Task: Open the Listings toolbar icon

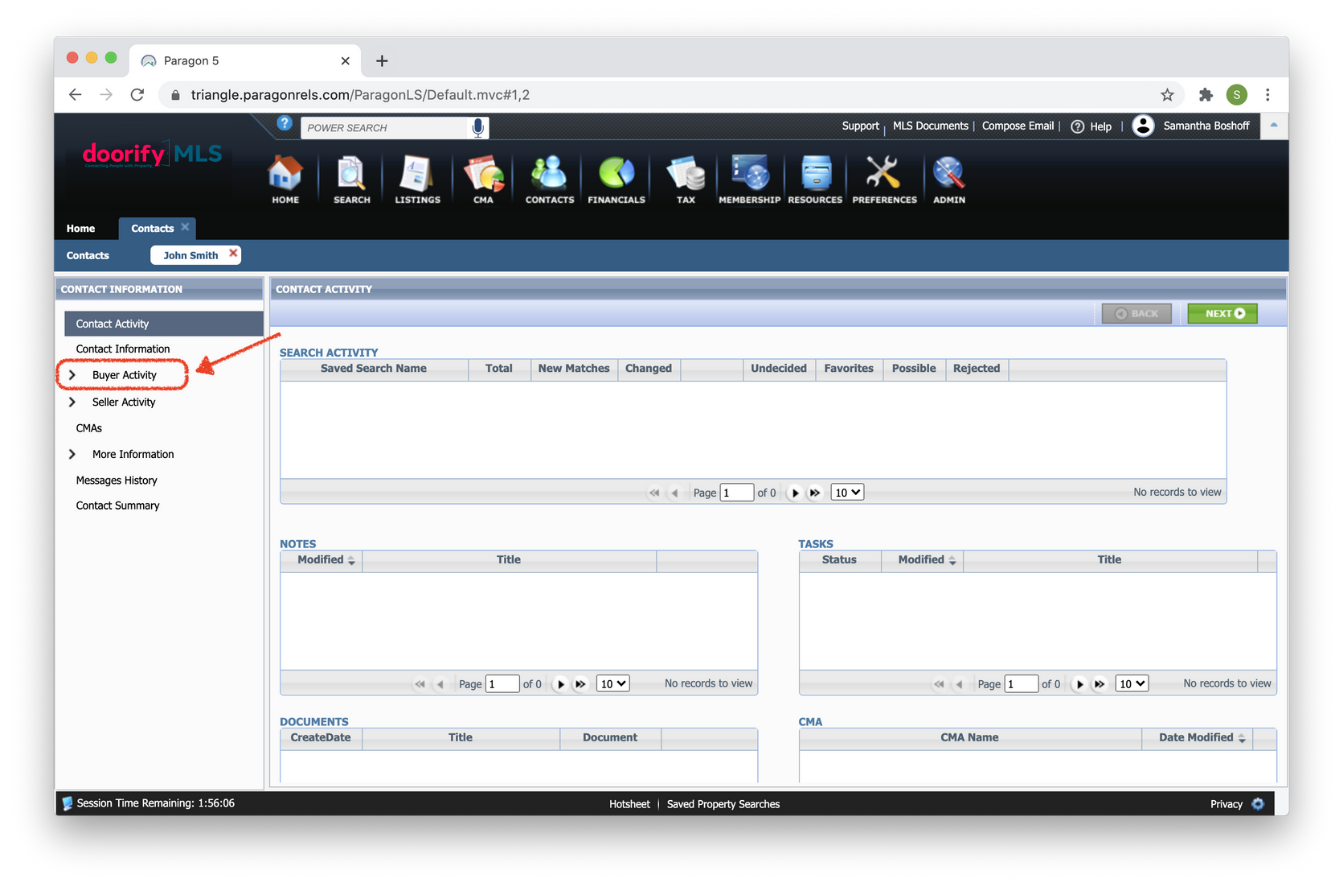Action: [x=417, y=180]
